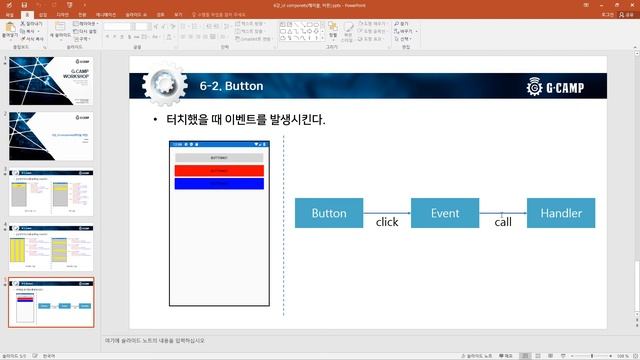This screenshot has height=360, width=640.
Task: Start slide show from status bar icon
Action: click(563, 356)
